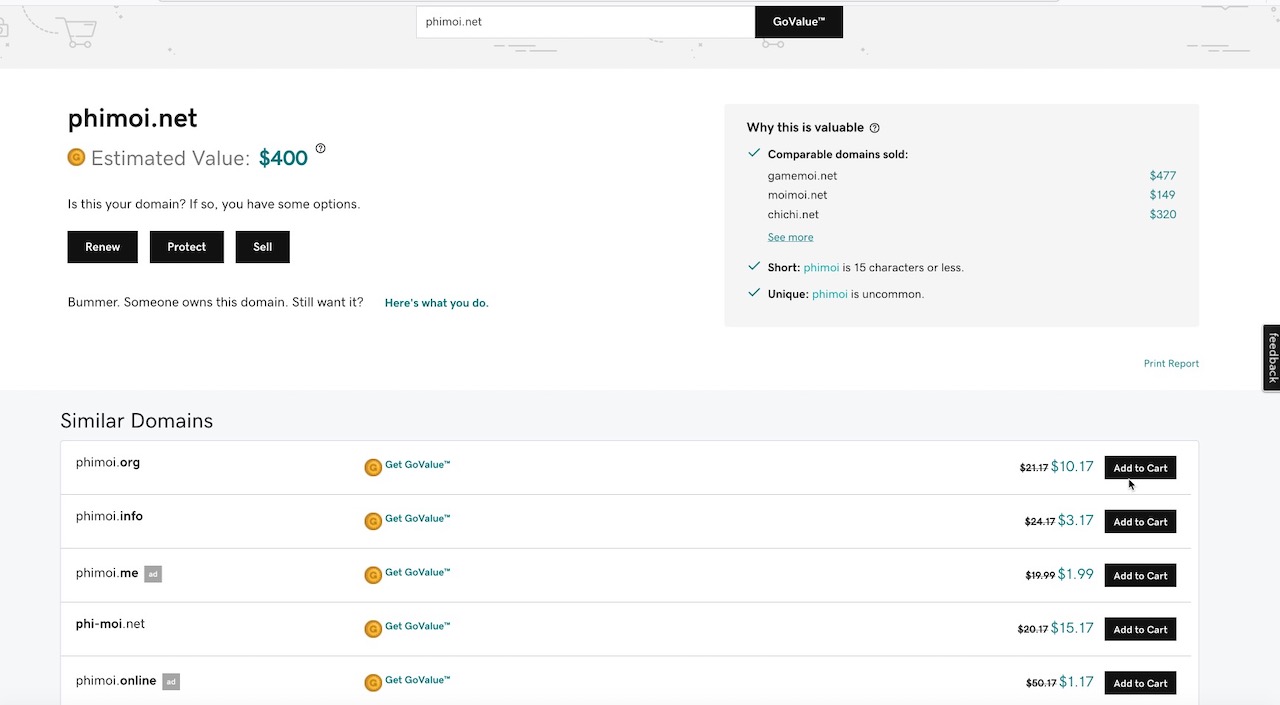1280x705 pixels.
Task: Click the help icon next to Why this is valuable
Action: pos(874,128)
